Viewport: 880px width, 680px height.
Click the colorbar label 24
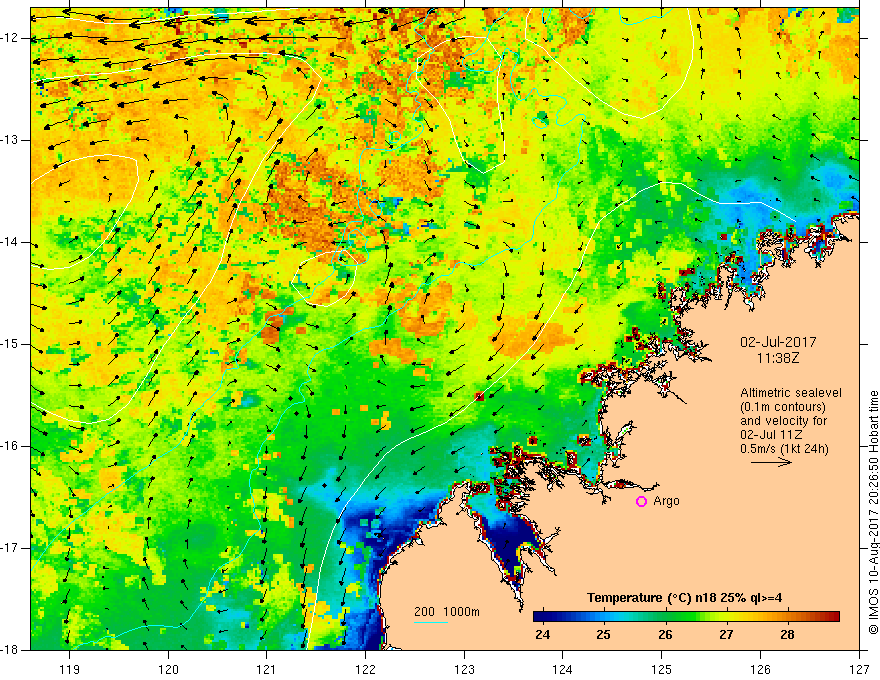click(x=542, y=635)
